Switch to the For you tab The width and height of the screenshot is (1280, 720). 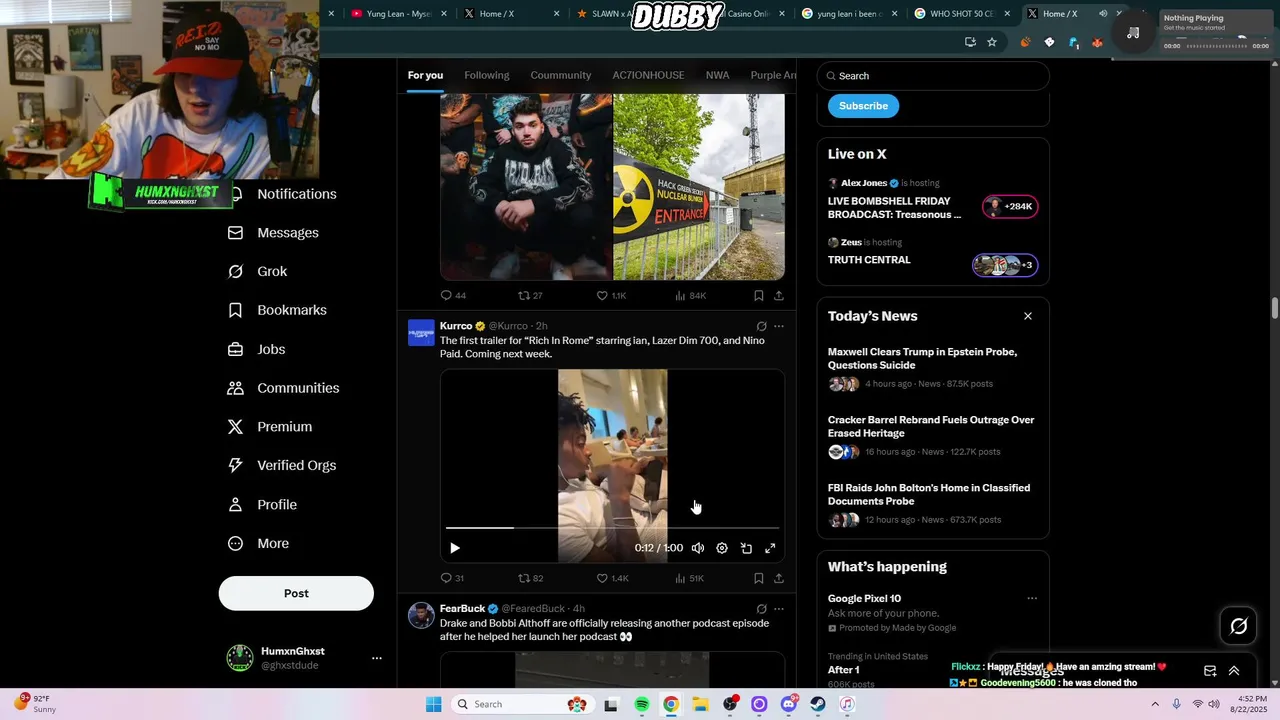coord(425,75)
